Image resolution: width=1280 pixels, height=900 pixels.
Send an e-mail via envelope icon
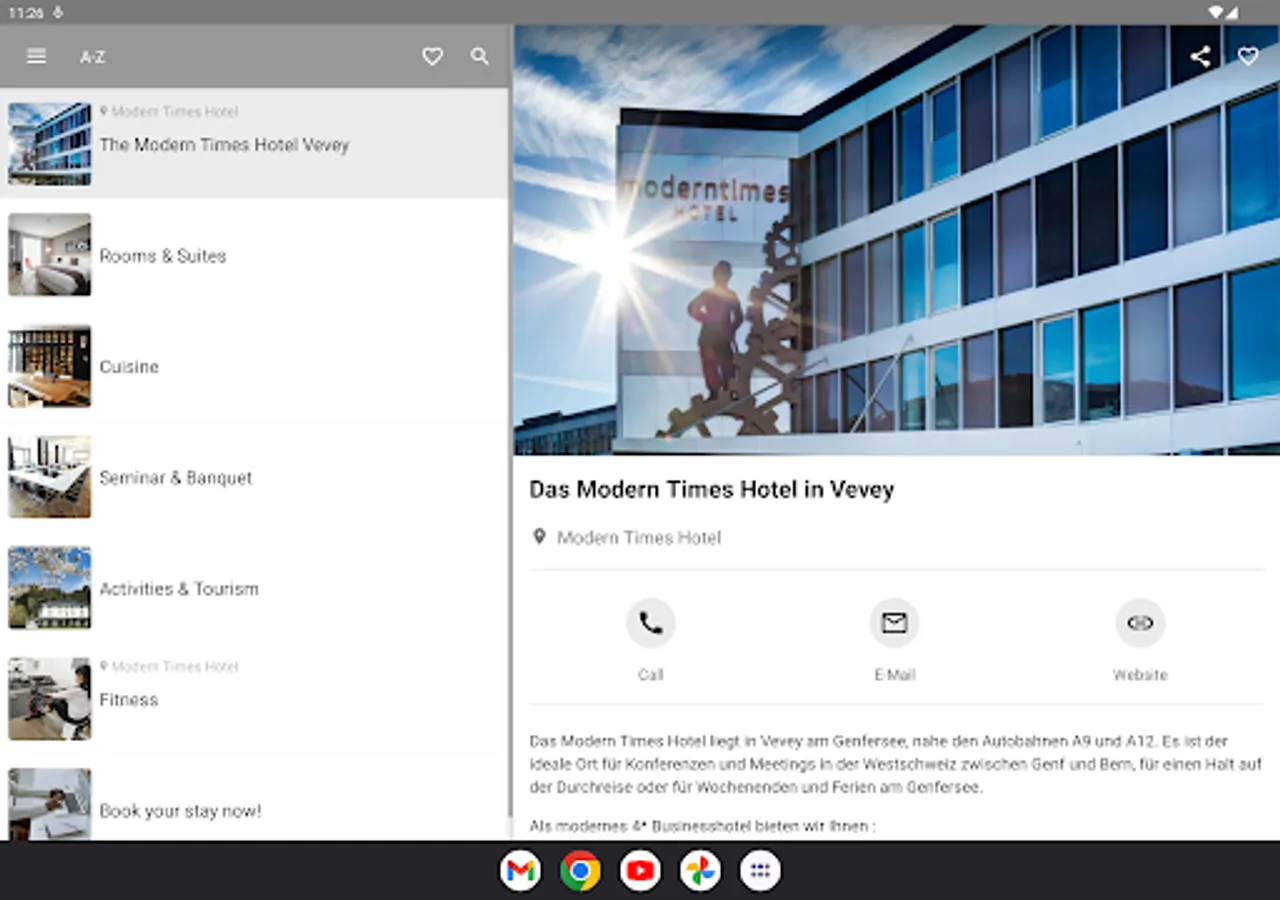coord(895,624)
